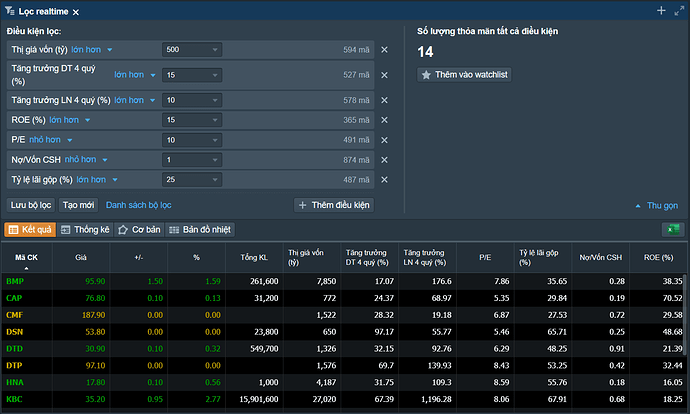Close the Lọc realtime tab
690x414 pixels.
point(76,11)
